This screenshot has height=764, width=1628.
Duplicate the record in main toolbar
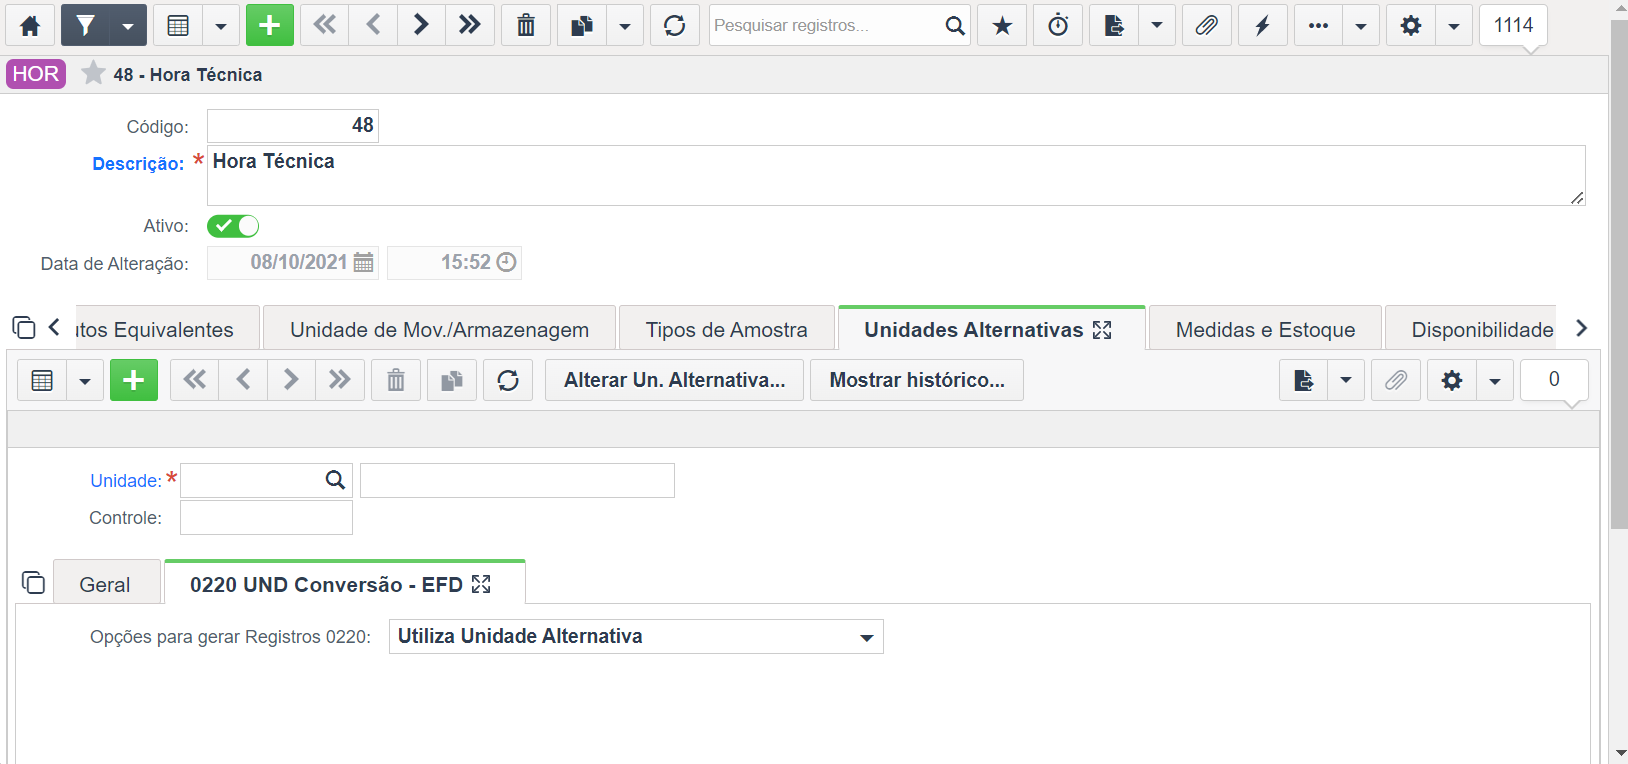click(582, 25)
